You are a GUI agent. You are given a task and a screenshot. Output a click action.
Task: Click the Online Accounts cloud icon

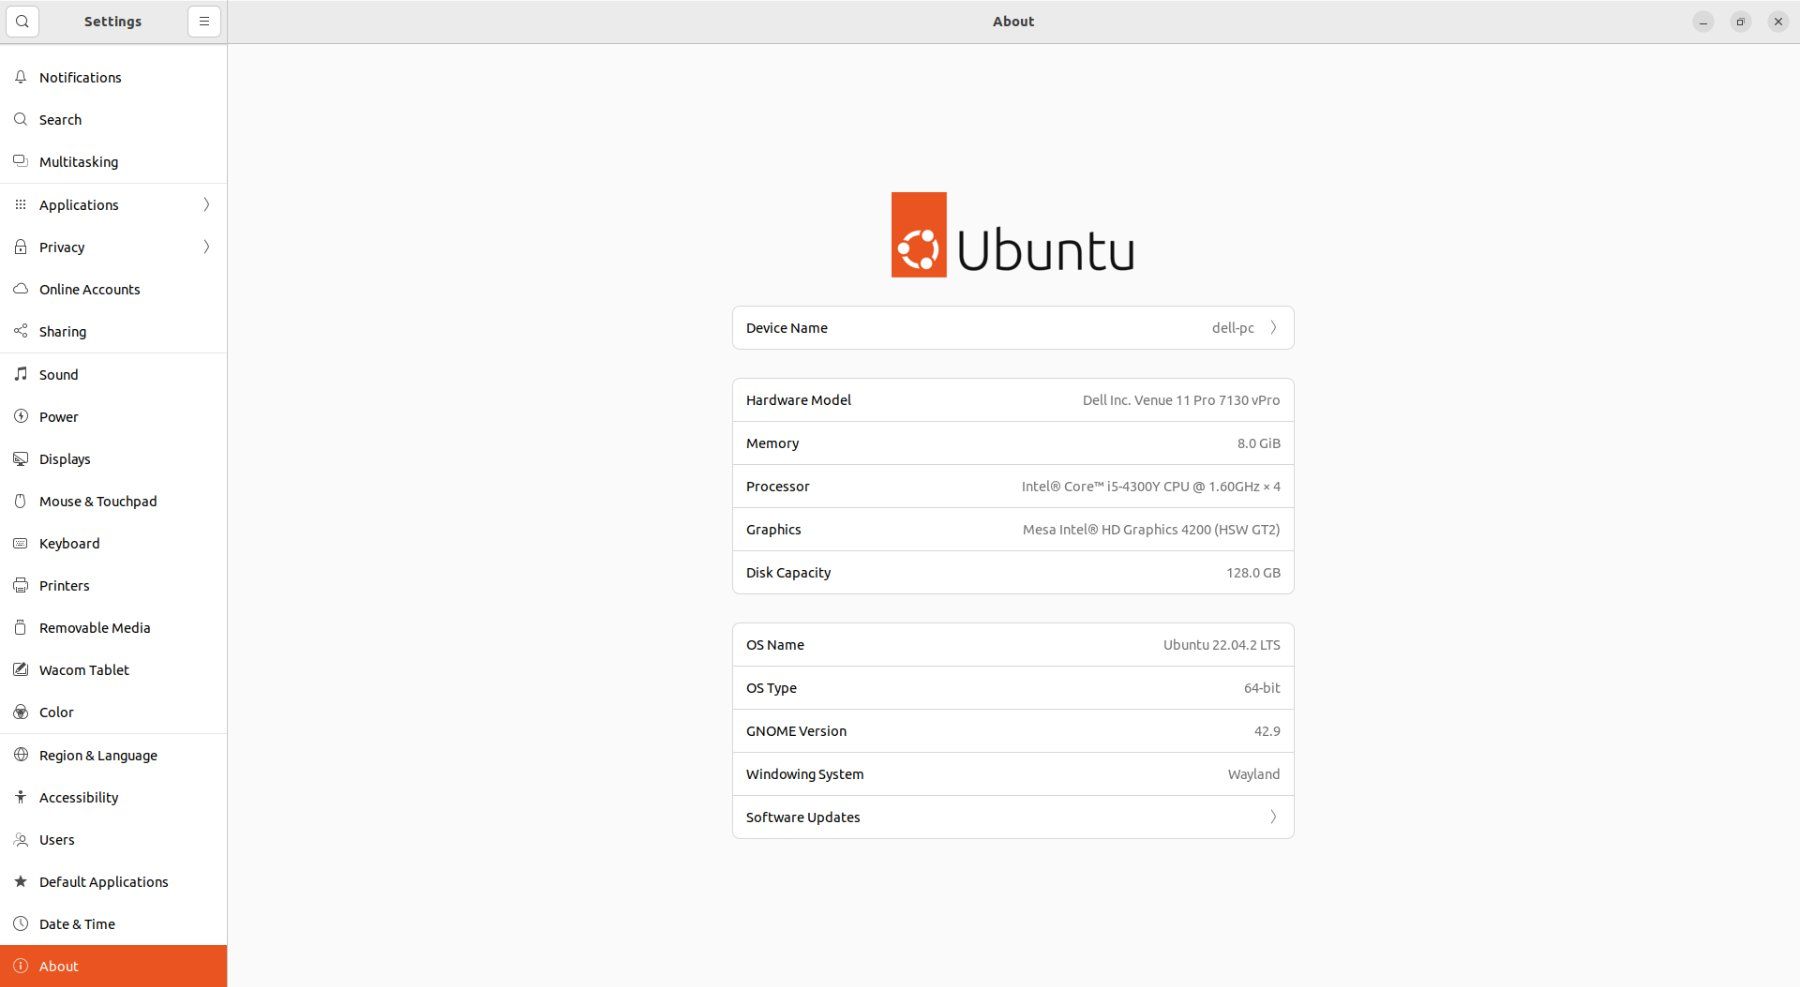point(20,289)
